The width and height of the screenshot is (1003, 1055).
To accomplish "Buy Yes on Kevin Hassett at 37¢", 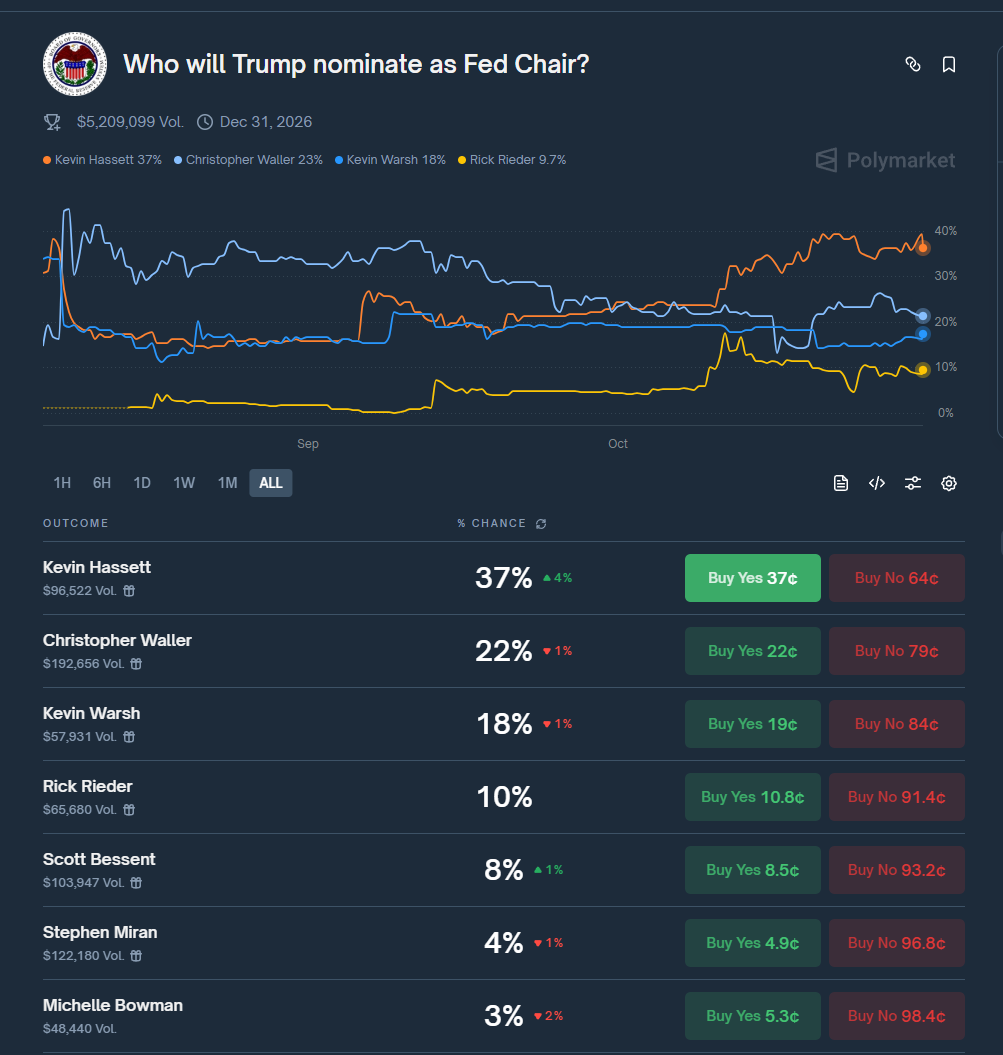I will tap(752, 578).
